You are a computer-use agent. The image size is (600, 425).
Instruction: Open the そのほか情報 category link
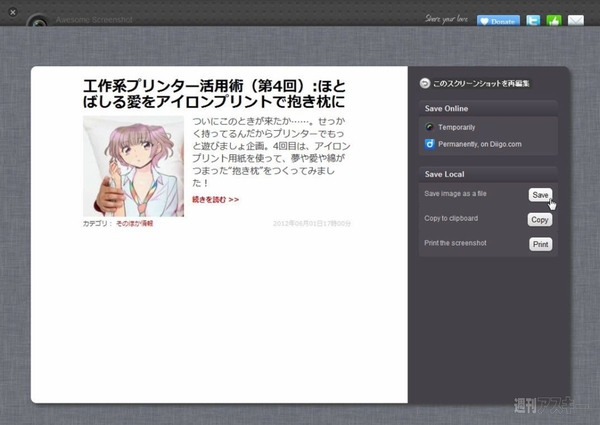tap(134, 223)
